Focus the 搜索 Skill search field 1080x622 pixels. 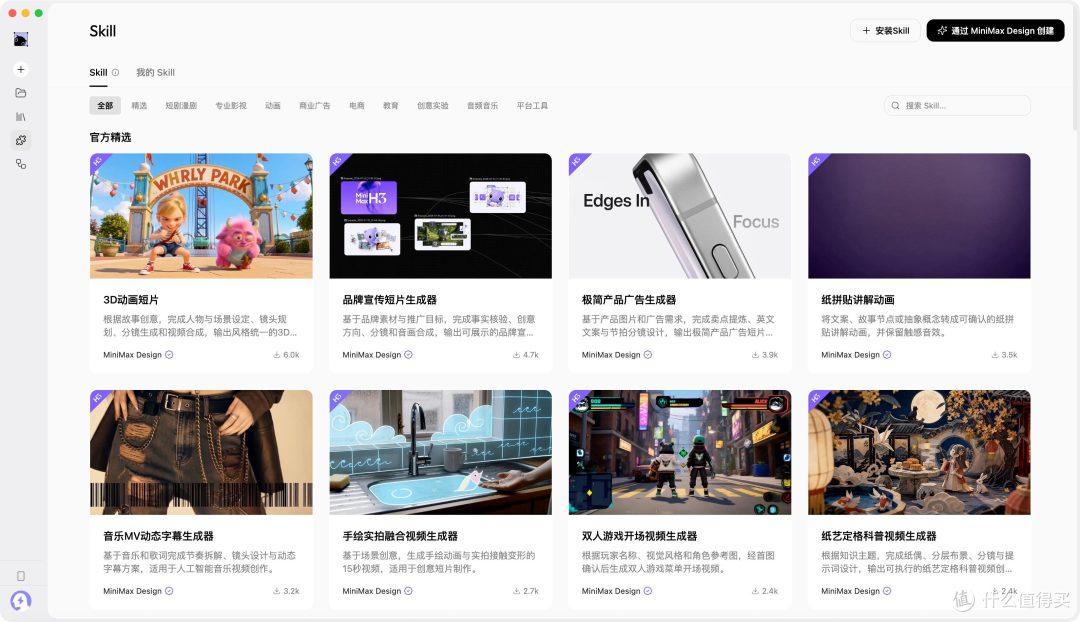click(x=957, y=105)
